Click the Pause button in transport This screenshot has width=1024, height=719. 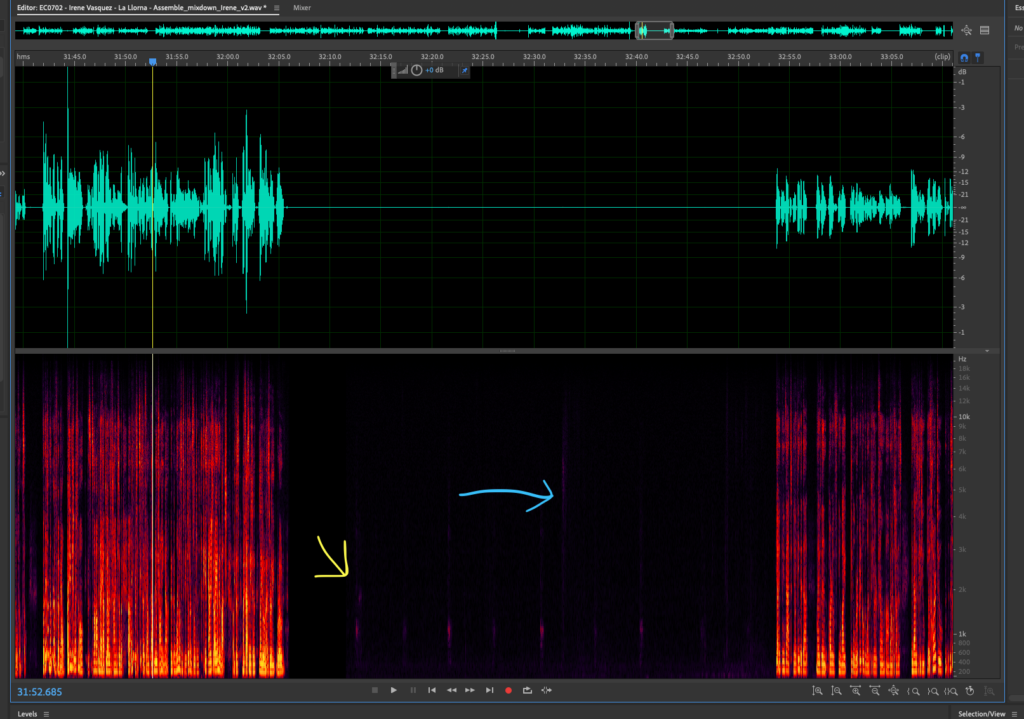tap(413, 690)
